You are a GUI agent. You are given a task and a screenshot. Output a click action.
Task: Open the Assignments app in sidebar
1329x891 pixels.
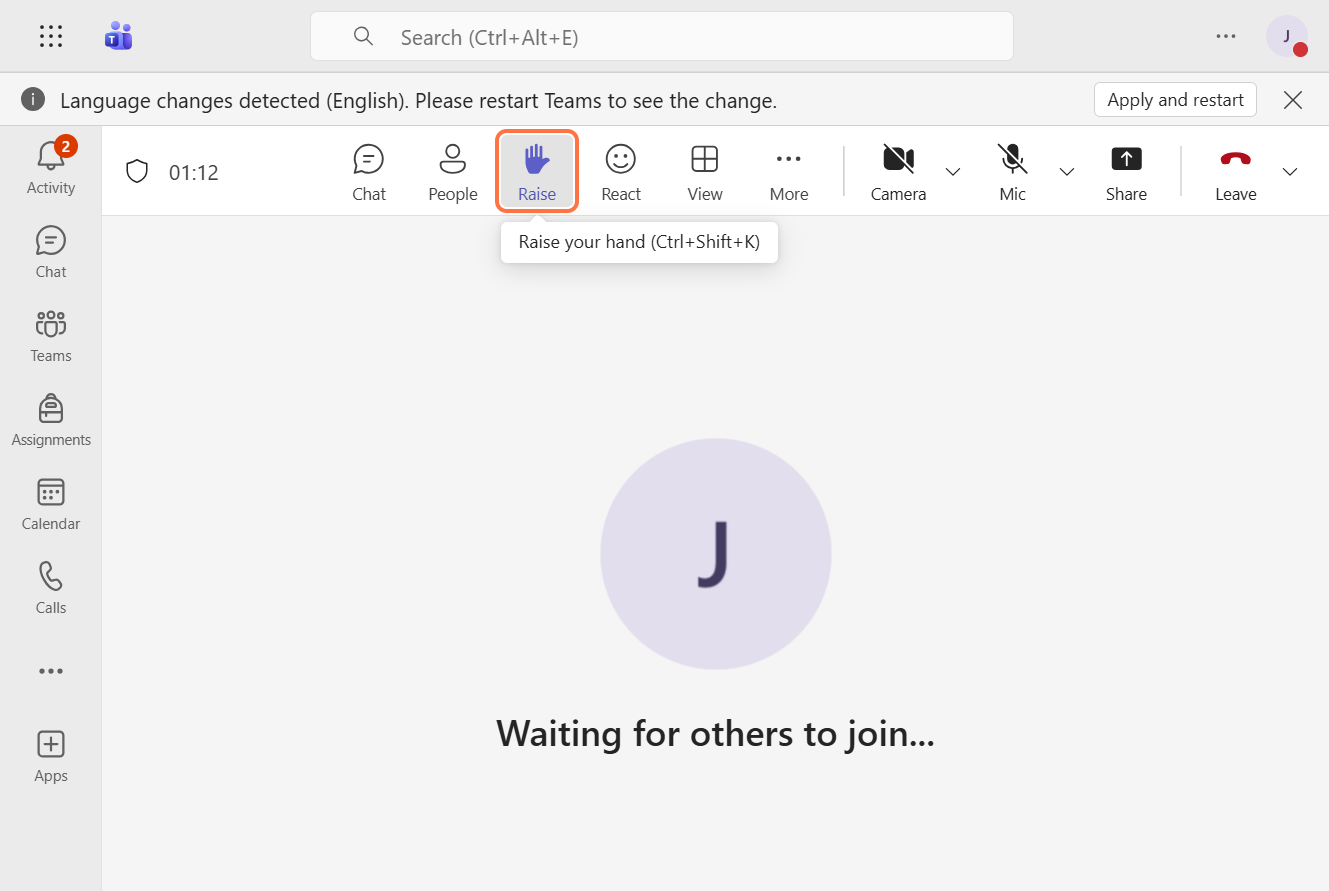pyautogui.click(x=51, y=420)
